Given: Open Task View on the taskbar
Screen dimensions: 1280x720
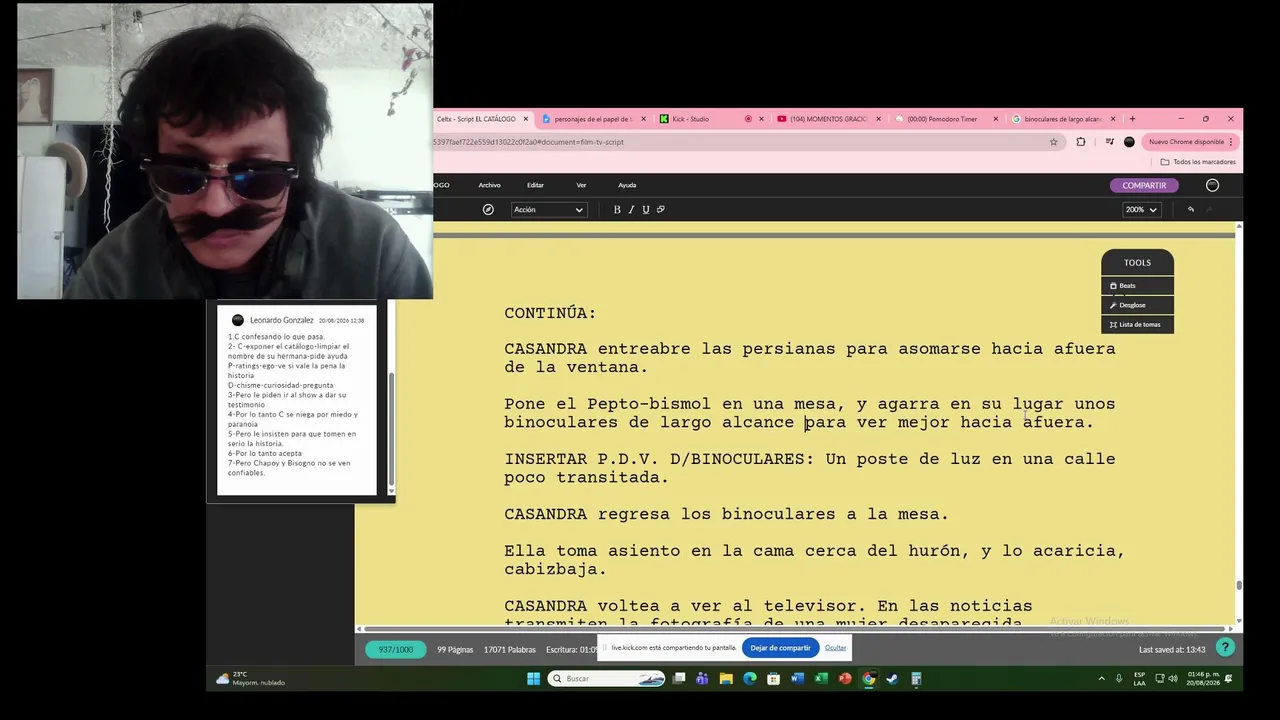Looking at the screenshot, I should 679,679.
